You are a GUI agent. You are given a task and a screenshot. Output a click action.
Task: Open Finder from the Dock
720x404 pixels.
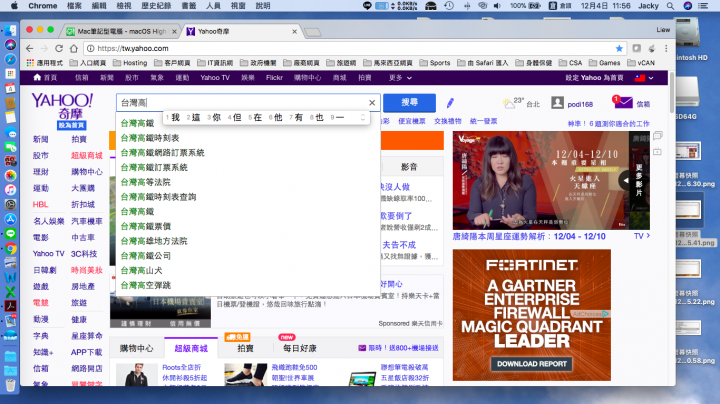tap(10, 30)
